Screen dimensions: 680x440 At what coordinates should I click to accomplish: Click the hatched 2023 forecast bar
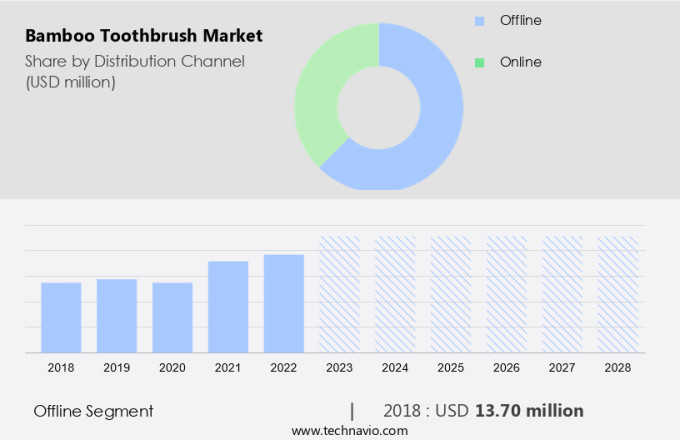(x=339, y=294)
